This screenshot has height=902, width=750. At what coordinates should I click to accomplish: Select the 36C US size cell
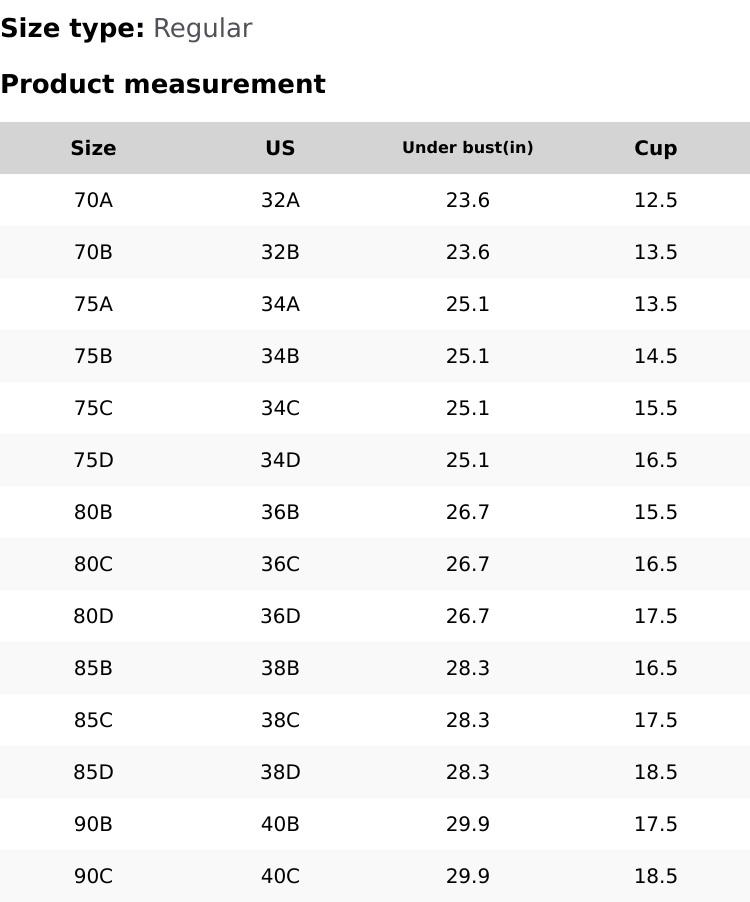tap(280, 564)
